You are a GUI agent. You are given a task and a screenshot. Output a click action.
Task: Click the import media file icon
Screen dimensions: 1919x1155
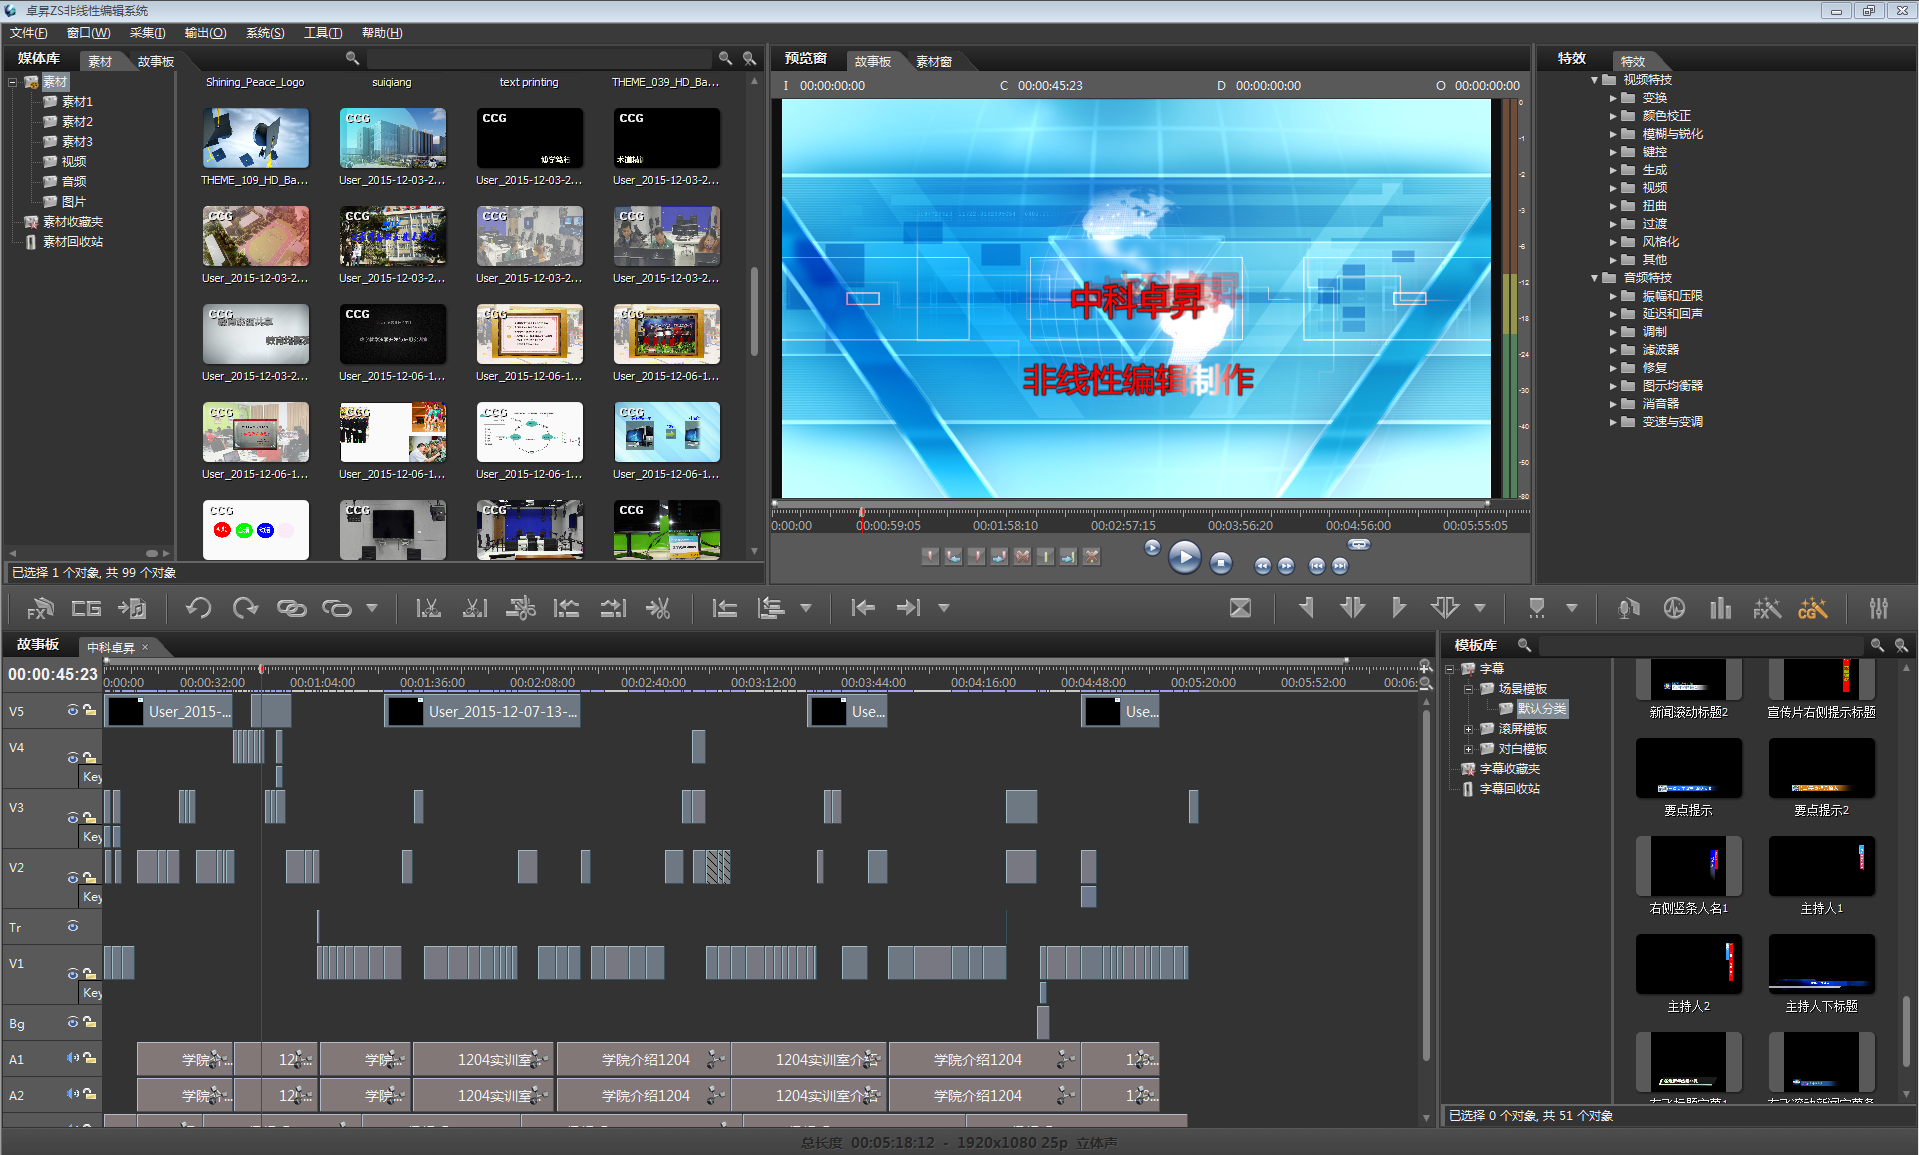[x=132, y=608]
